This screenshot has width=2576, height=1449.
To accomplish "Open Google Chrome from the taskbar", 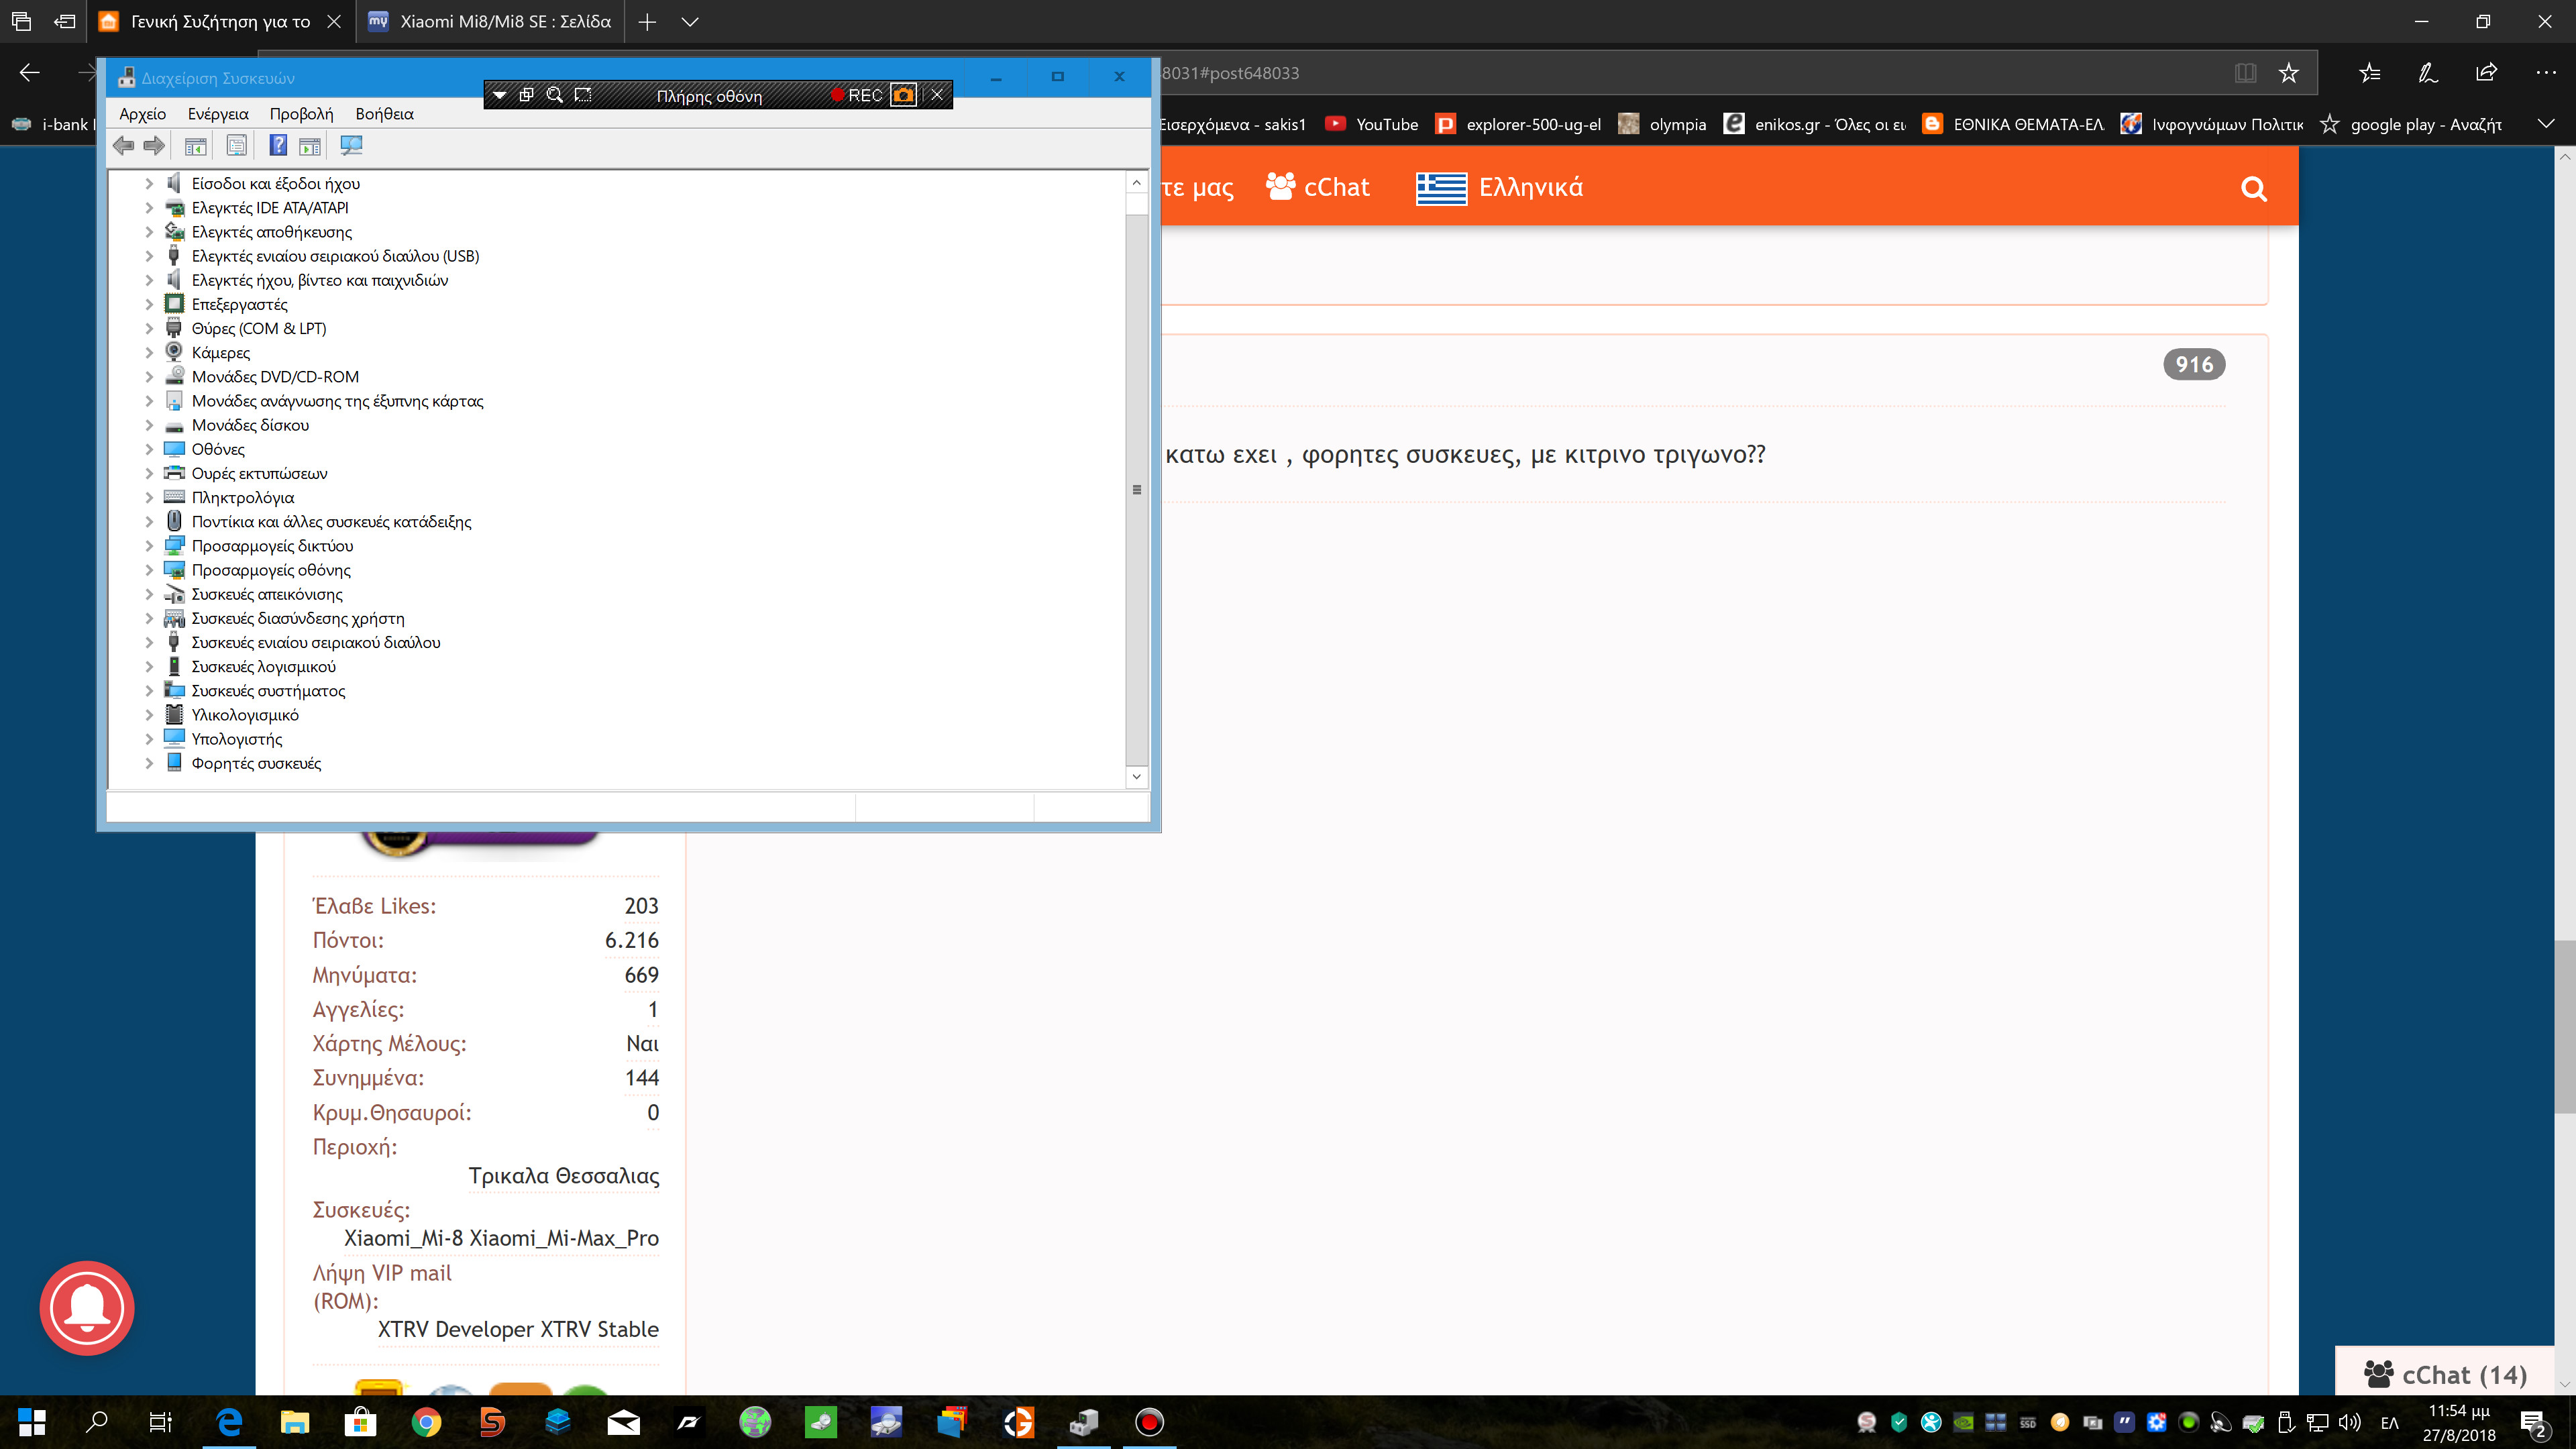I will point(426,1422).
